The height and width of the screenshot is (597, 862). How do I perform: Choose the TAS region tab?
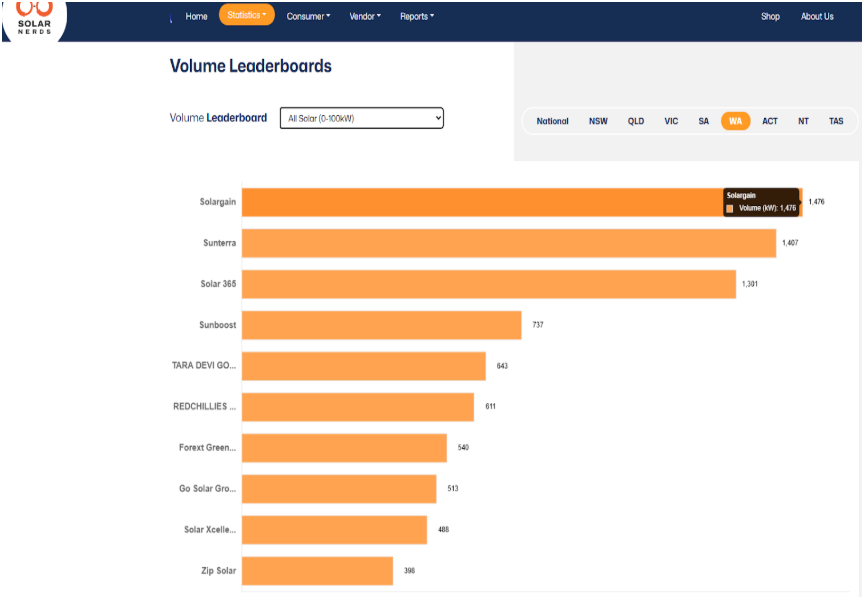[x=836, y=121]
